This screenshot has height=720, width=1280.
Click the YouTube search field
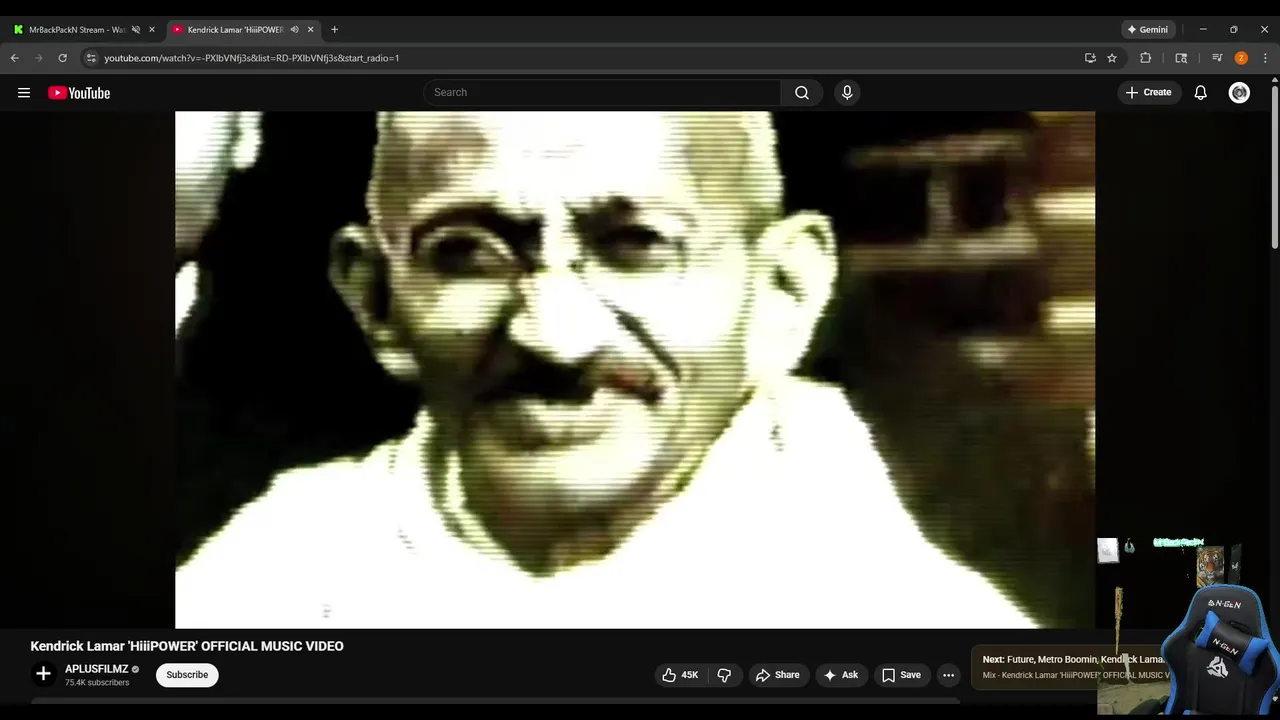(602, 92)
